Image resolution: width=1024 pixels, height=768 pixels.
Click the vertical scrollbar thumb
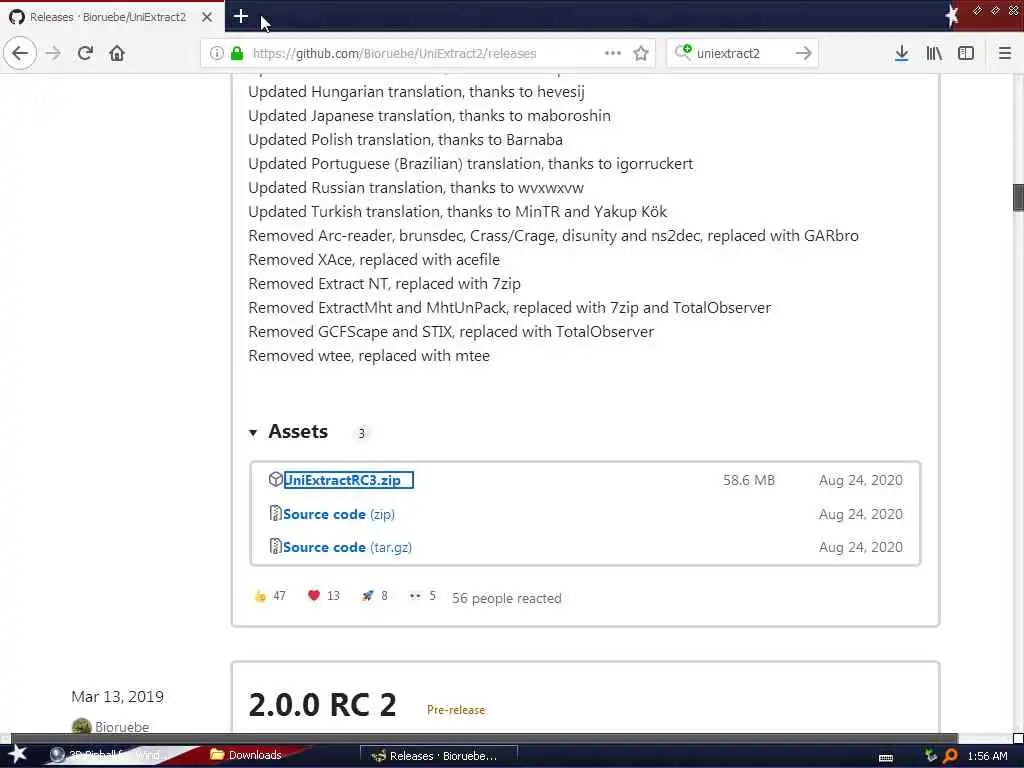tap(1017, 198)
